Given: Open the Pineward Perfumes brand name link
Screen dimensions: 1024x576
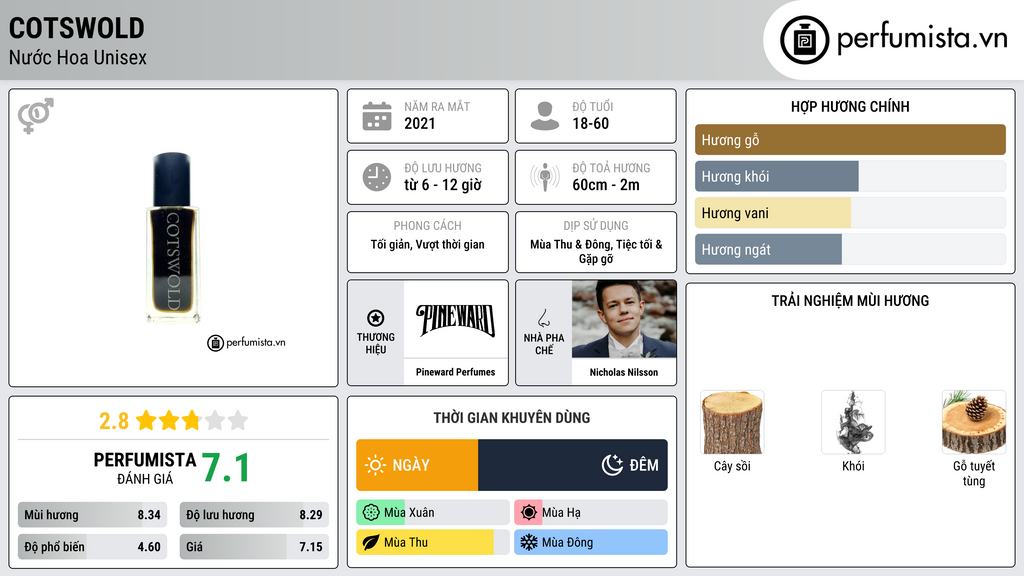Looking at the screenshot, I should pyautogui.click(x=456, y=372).
